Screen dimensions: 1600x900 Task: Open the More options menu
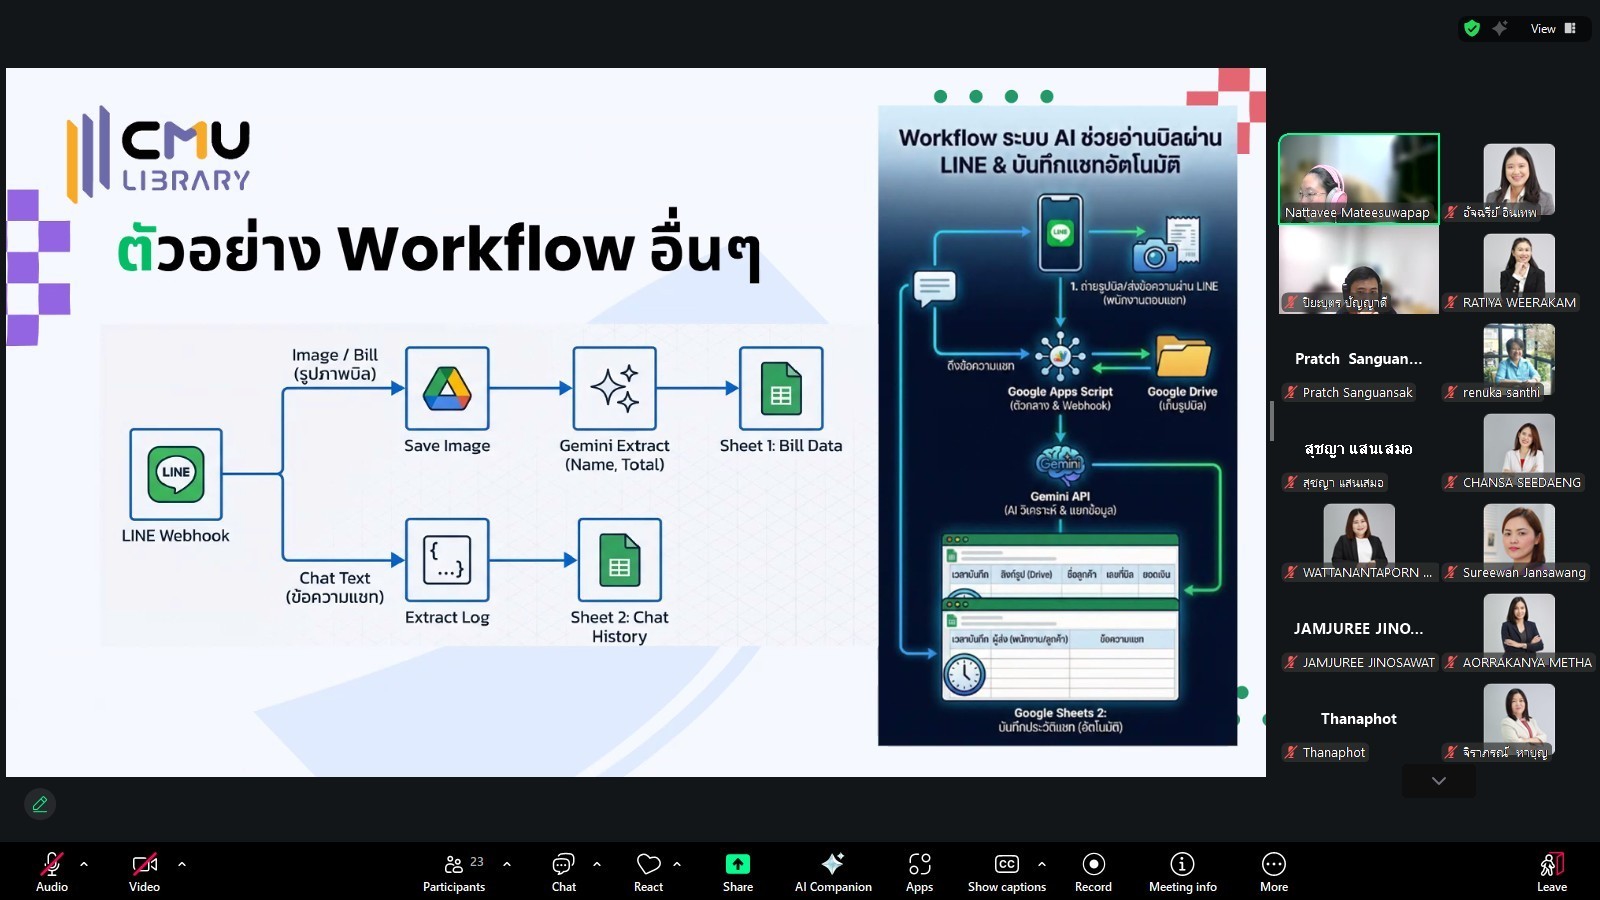coord(1273,871)
